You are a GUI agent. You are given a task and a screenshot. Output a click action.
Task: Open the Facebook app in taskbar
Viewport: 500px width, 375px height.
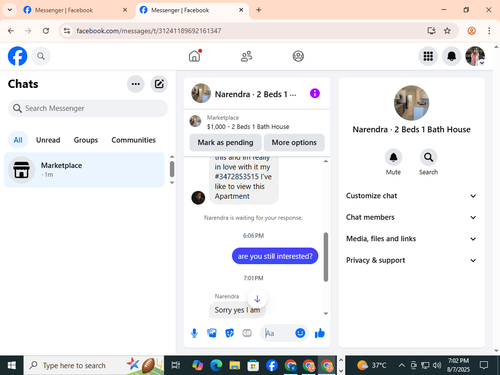(x=272, y=366)
